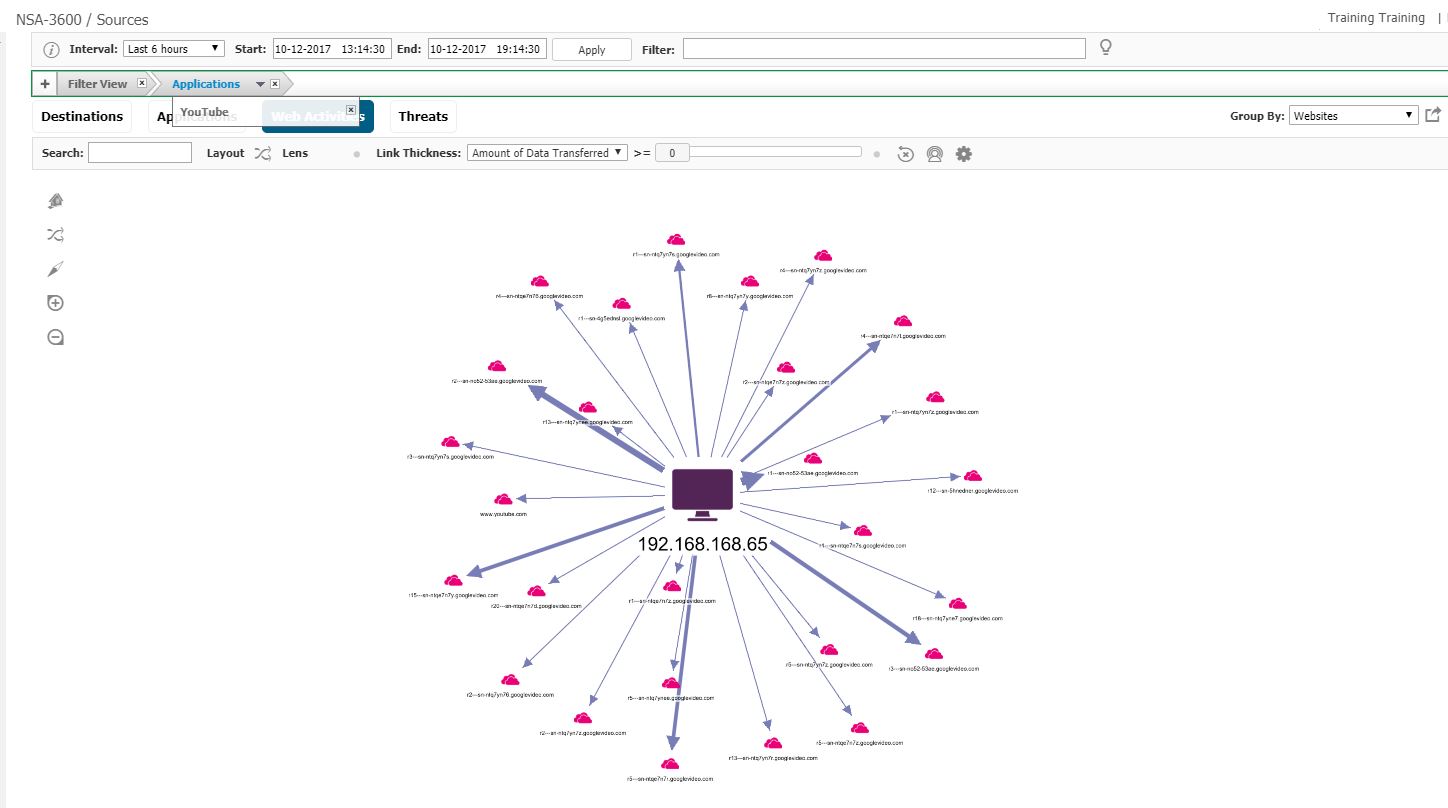Image resolution: width=1448 pixels, height=808 pixels.
Task: Select the www.youtube.com cloud node
Action: 503,499
